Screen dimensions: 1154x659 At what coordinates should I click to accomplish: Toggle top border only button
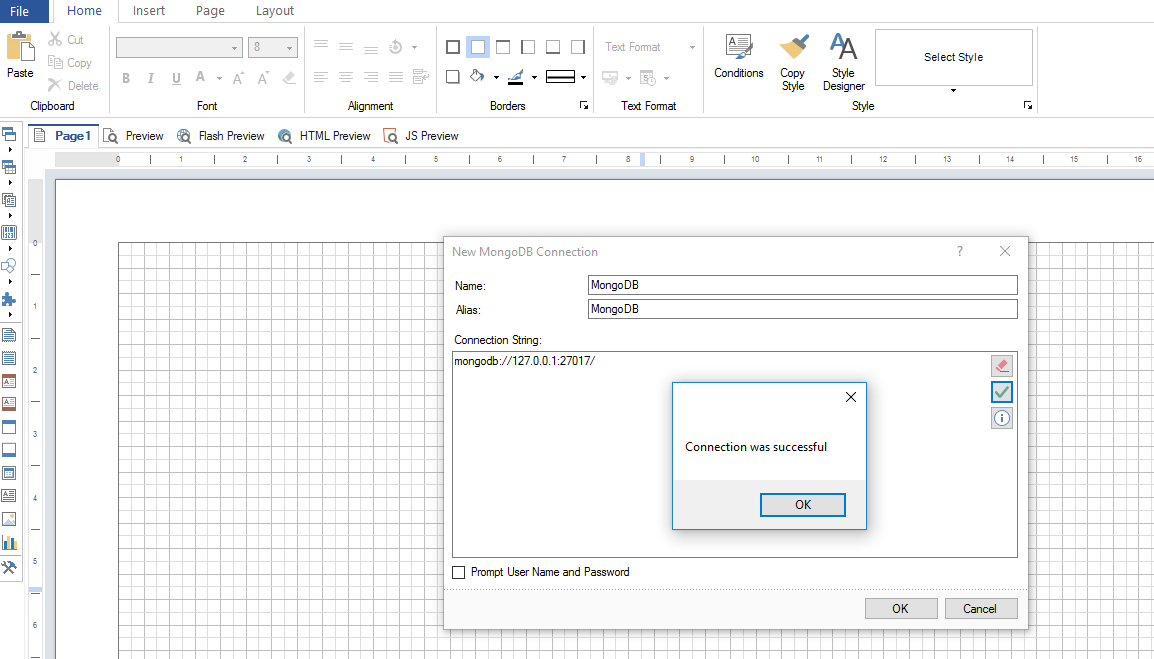pos(503,47)
